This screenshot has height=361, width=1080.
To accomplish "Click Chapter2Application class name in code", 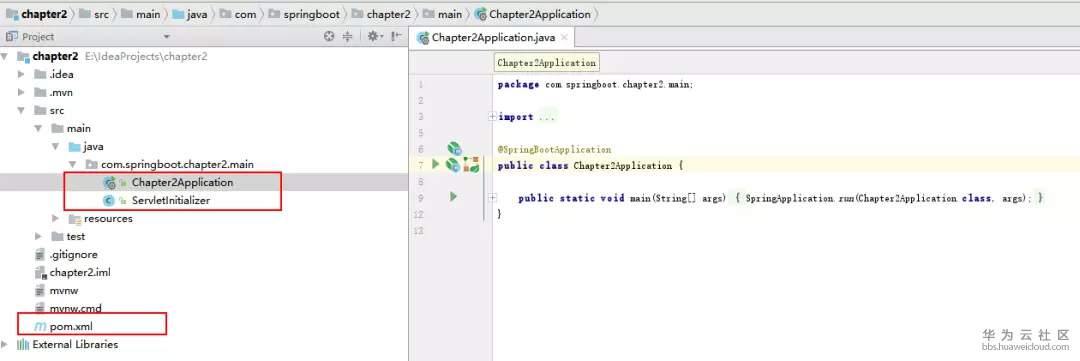I will [622, 165].
